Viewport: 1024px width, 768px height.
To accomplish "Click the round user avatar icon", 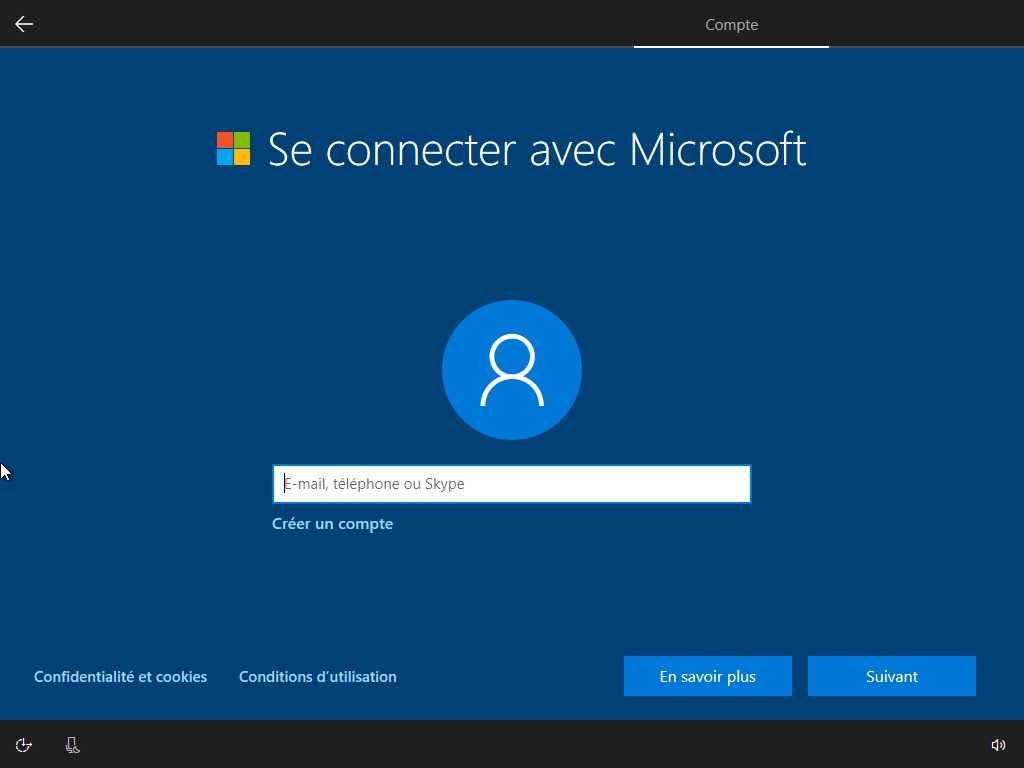I will (x=512, y=370).
